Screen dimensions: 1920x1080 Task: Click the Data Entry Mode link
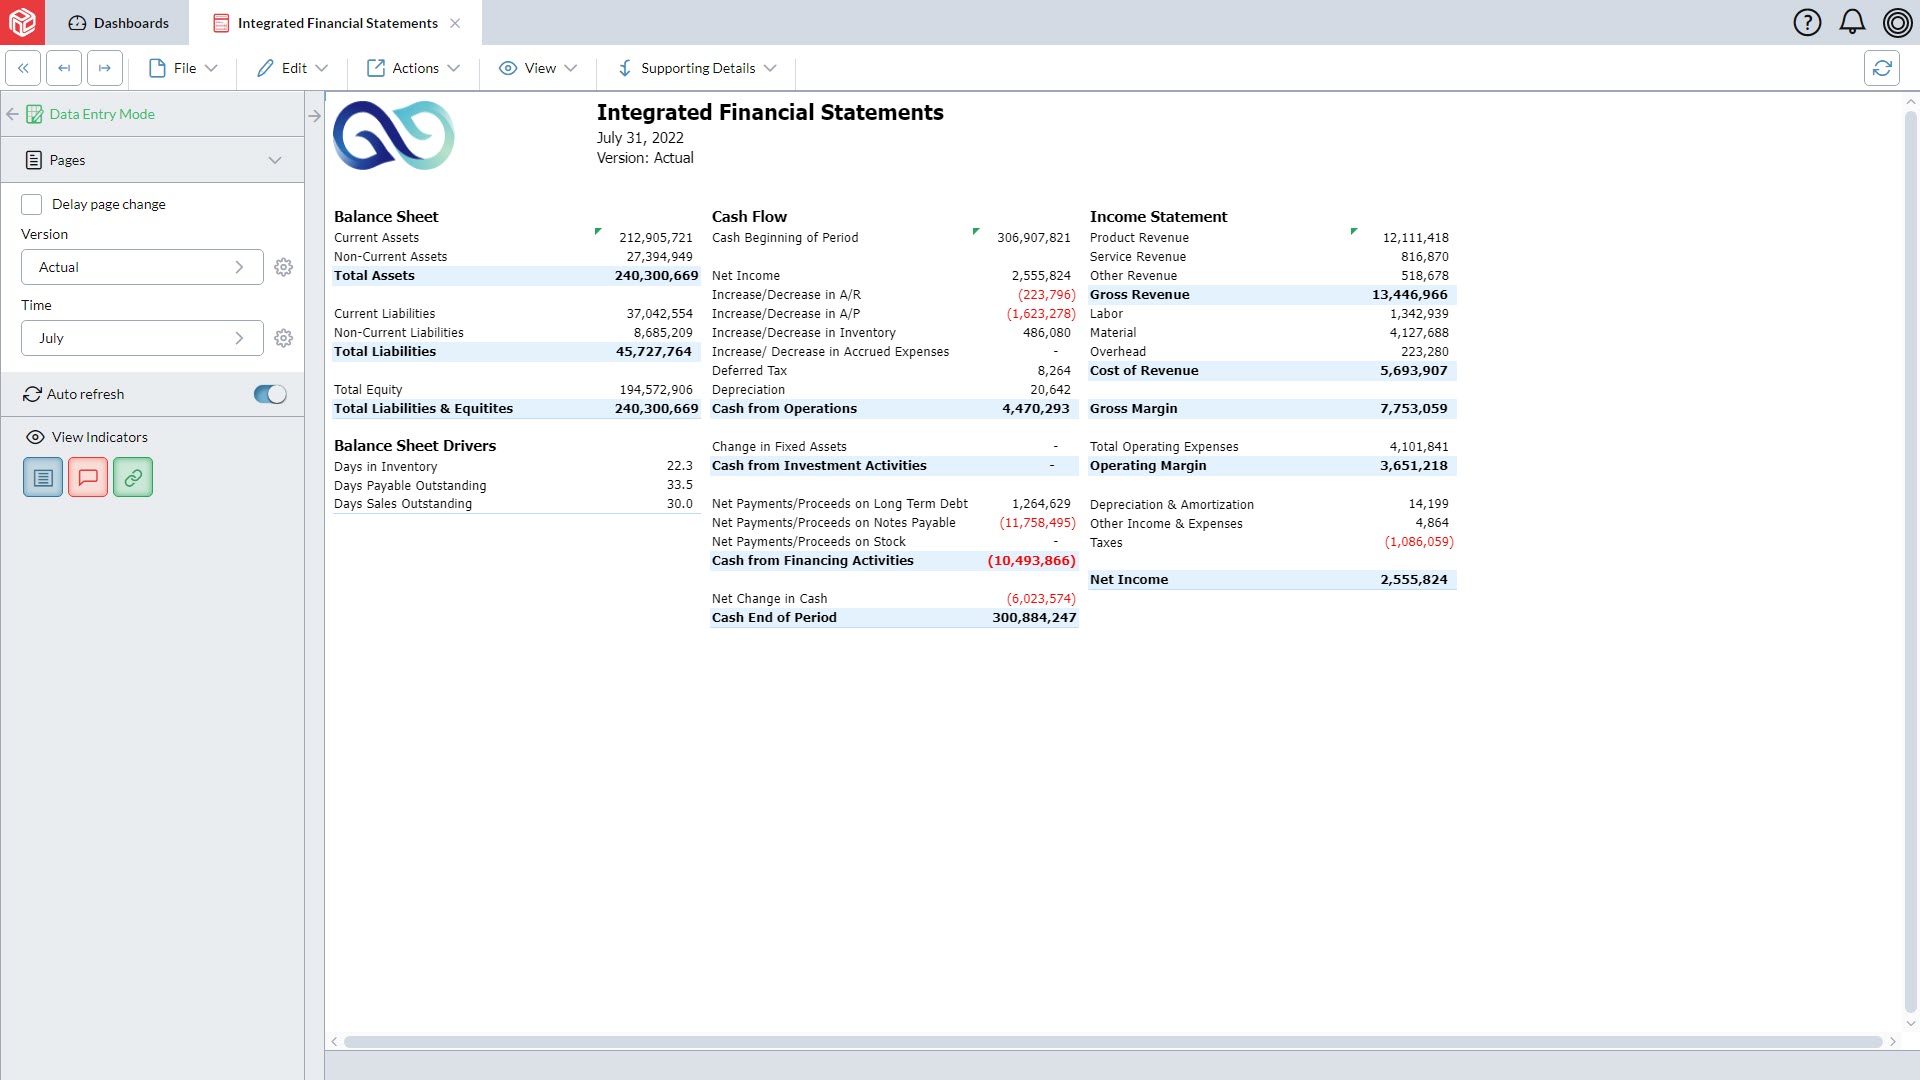pyautogui.click(x=102, y=114)
